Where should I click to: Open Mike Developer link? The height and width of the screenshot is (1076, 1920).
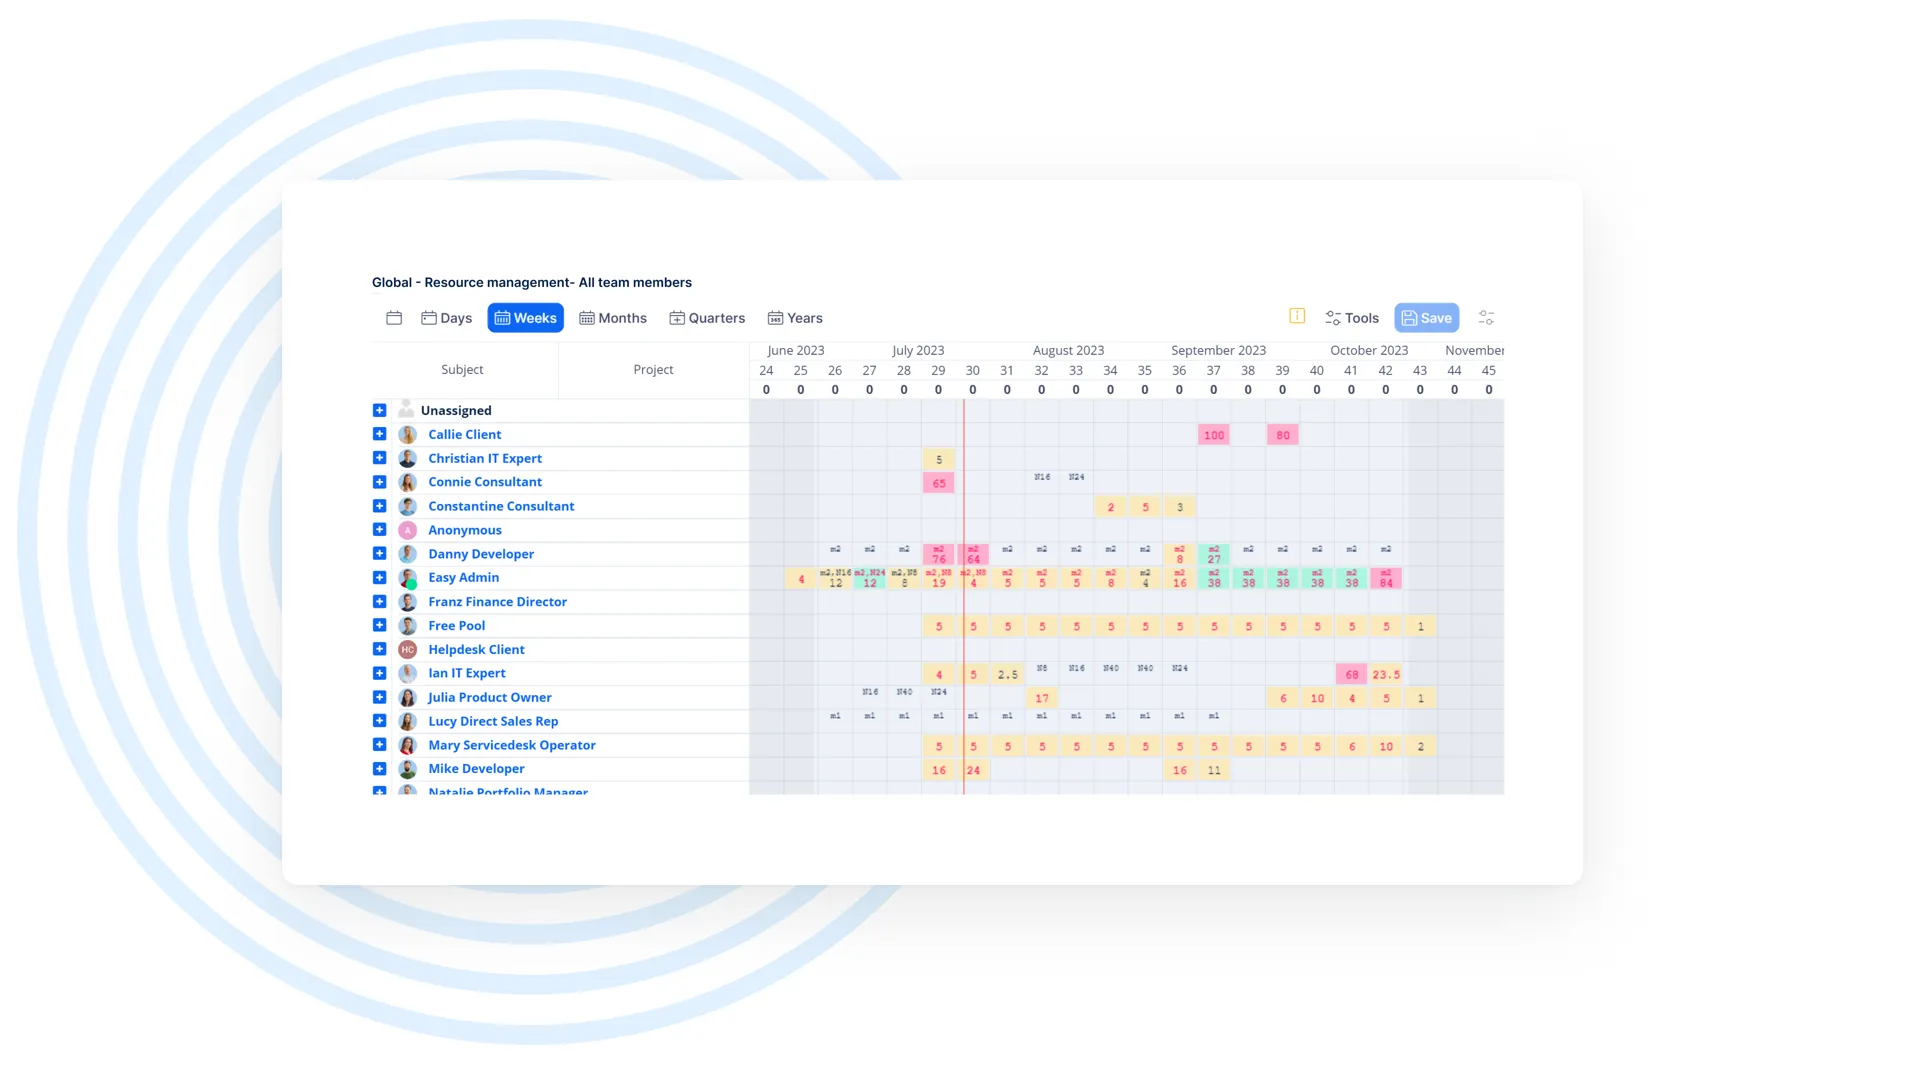[476, 769]
